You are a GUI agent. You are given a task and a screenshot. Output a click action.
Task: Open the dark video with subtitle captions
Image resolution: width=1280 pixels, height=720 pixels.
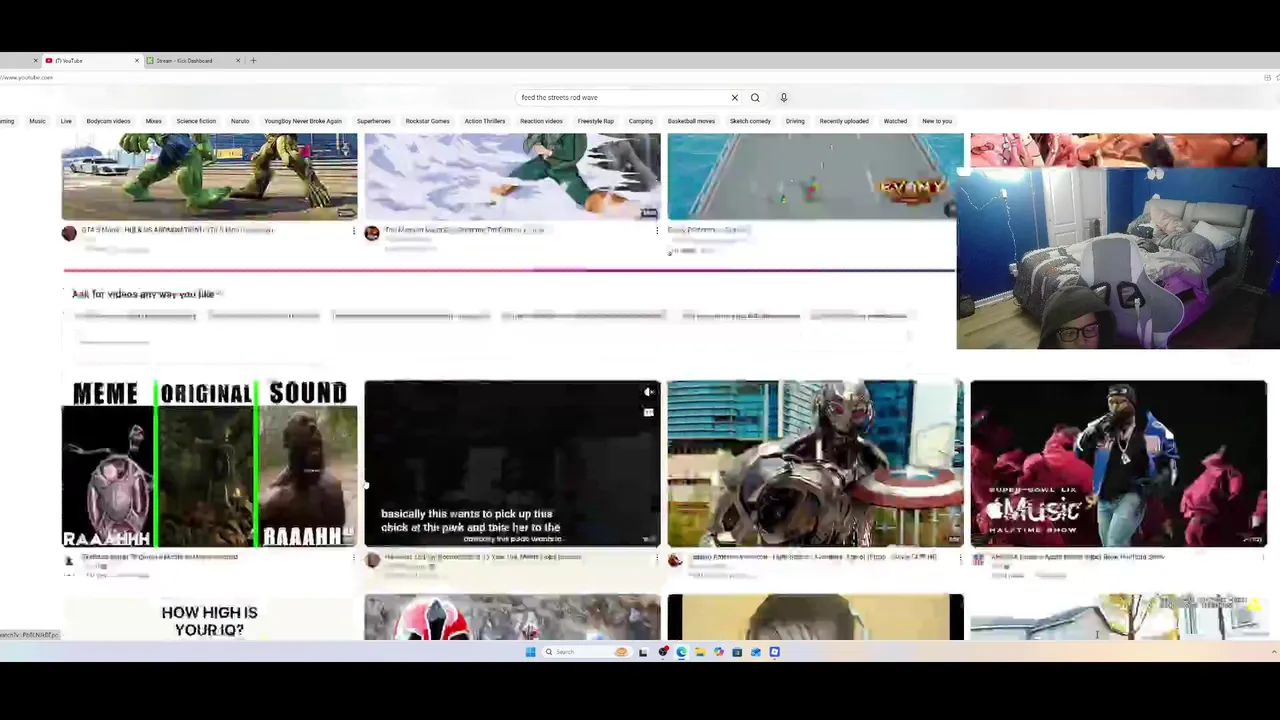tap(512, 464)
